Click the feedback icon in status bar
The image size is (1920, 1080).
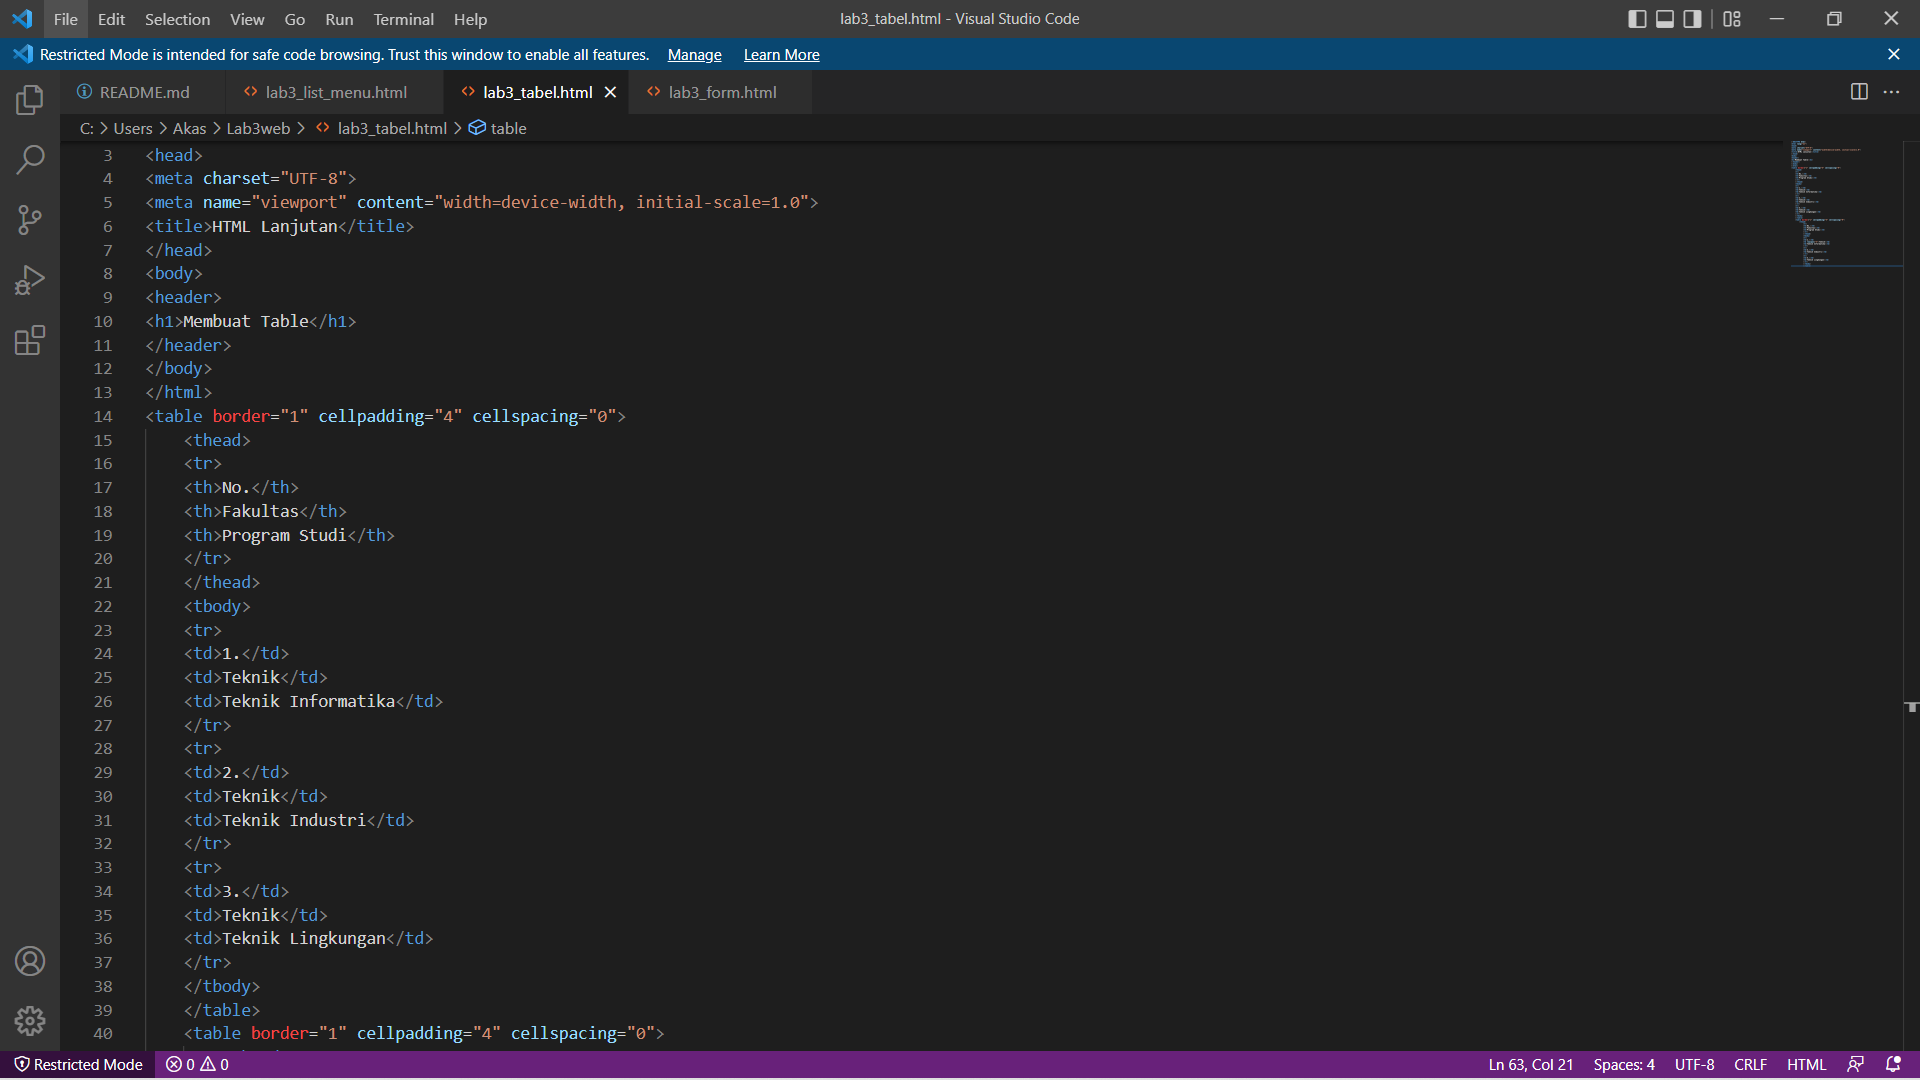1855,1064
